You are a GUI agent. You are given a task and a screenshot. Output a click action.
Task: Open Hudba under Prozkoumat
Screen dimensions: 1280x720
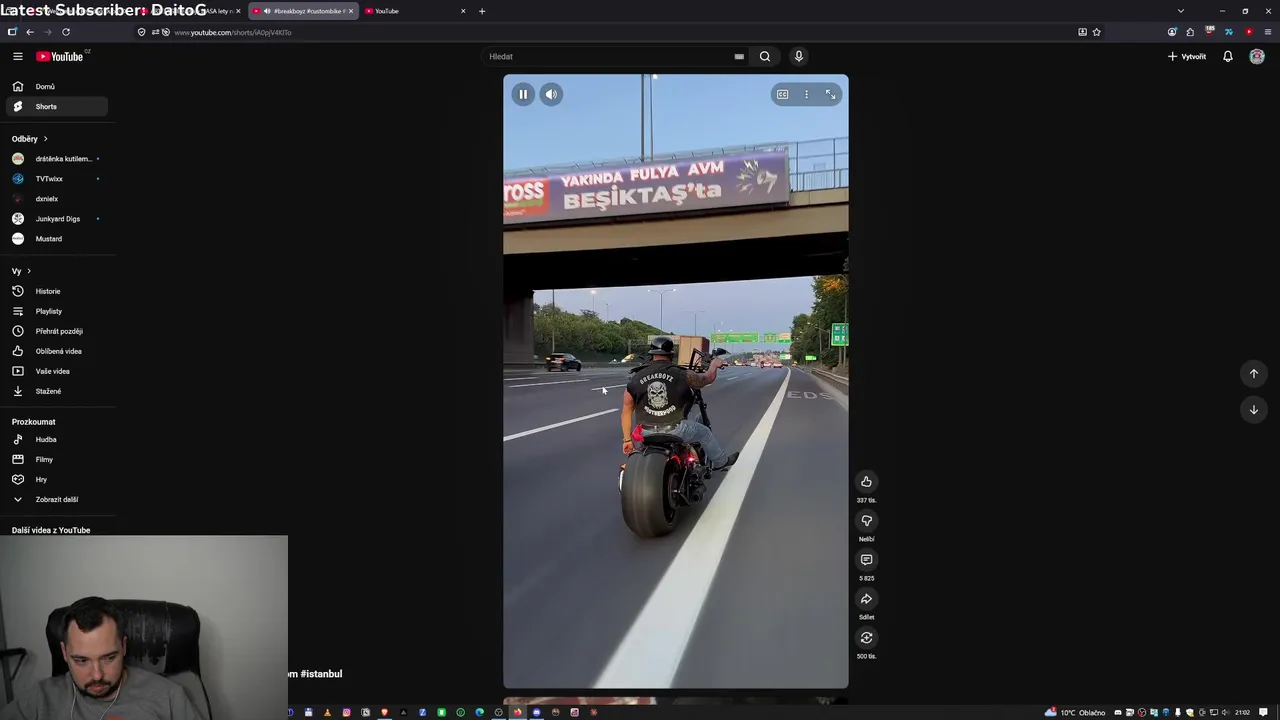click(x=57, y=439)
